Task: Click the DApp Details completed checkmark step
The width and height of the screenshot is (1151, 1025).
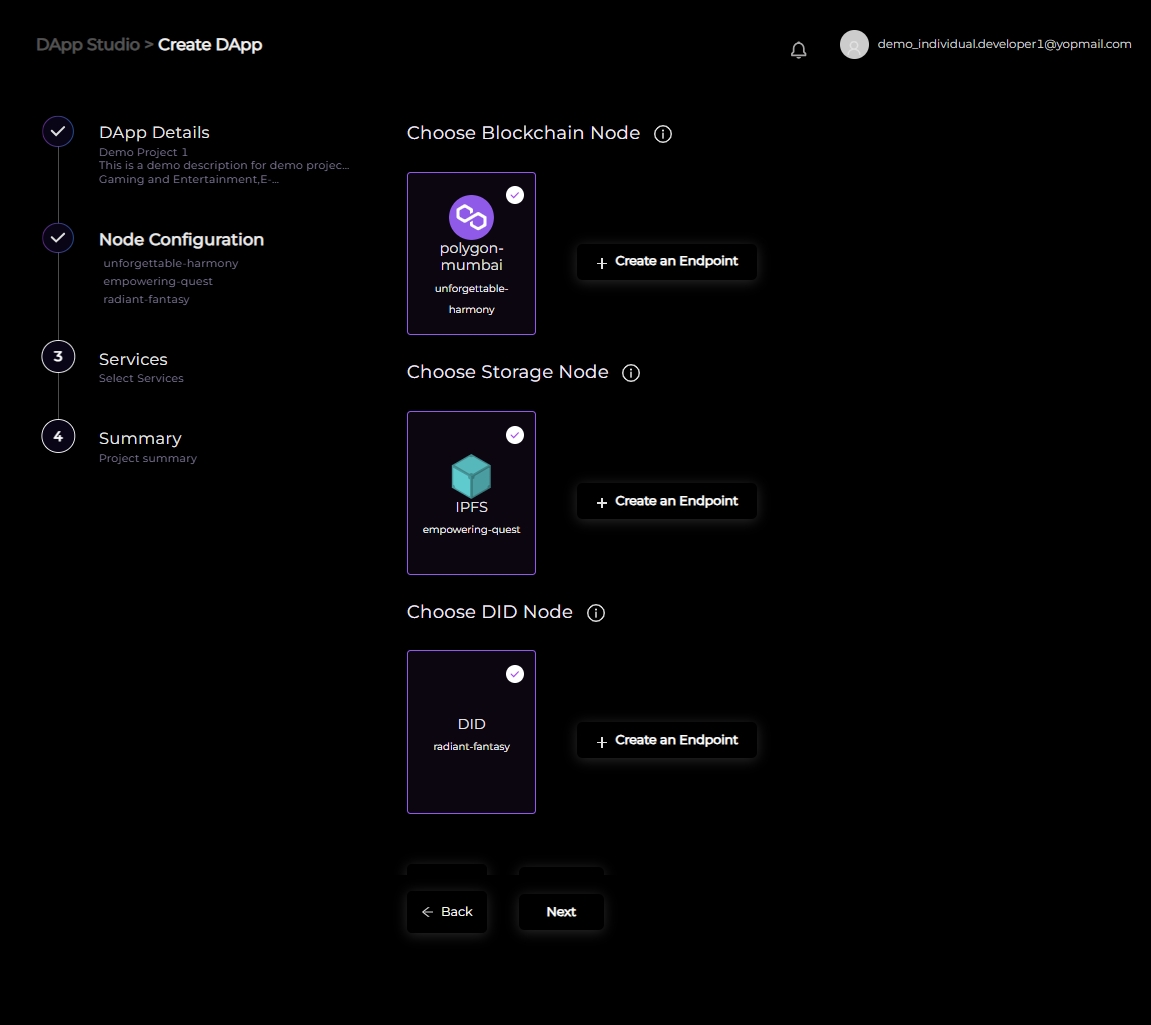Action: pyautogui.click(x=58, y=132)
